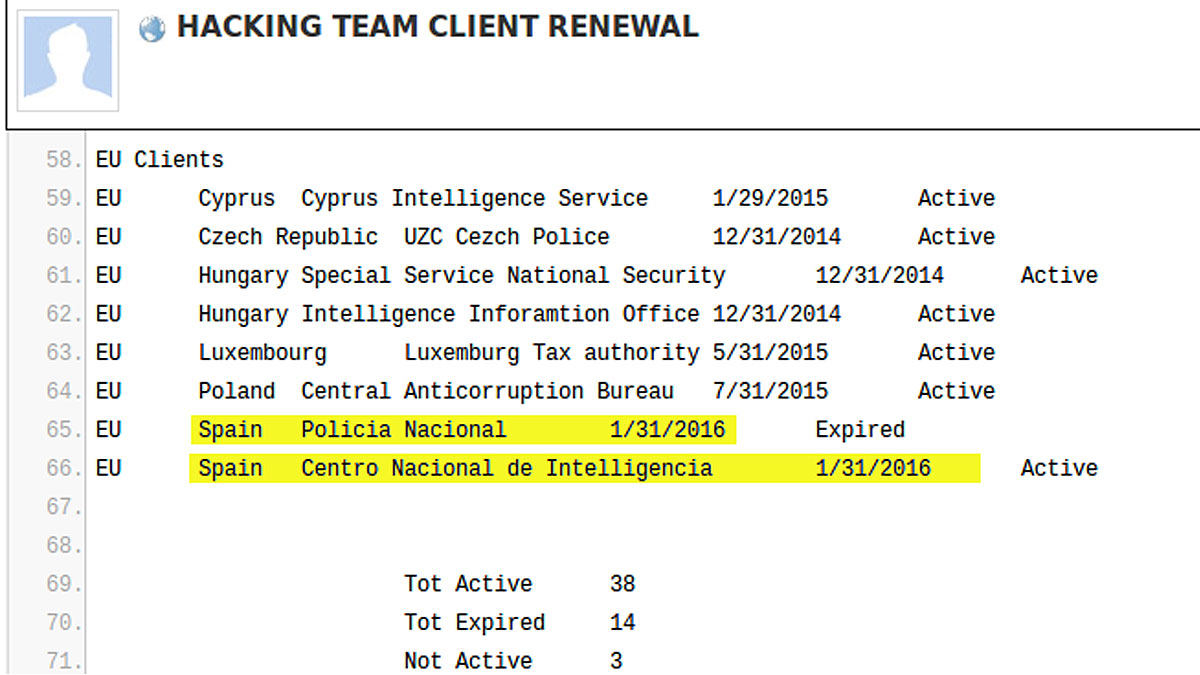Click the Luxemburg Tax authority entry
This screenshot has height=675, width=1200.
click(x=551, y=353)
